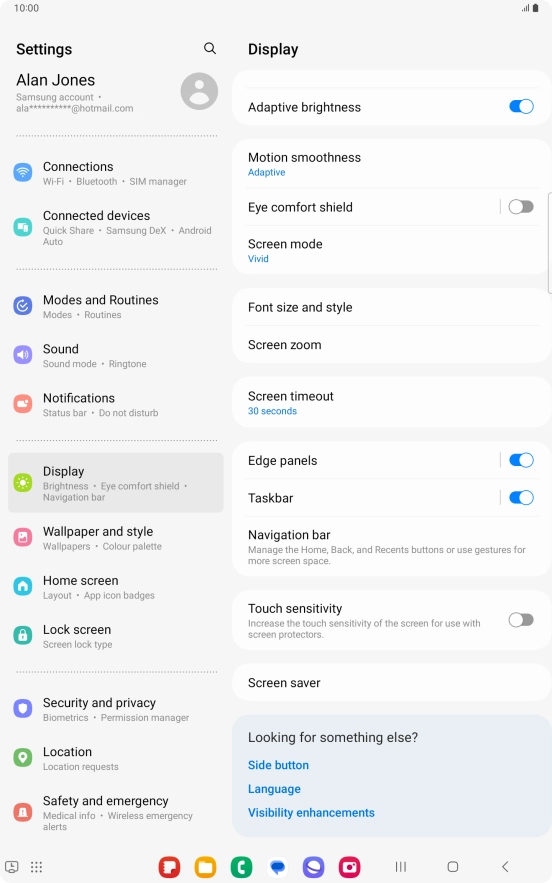Image resolution: width=552 pixels, height=883 pixels.
Task: Tap the Recents navigation button
Action: [401, 867]
